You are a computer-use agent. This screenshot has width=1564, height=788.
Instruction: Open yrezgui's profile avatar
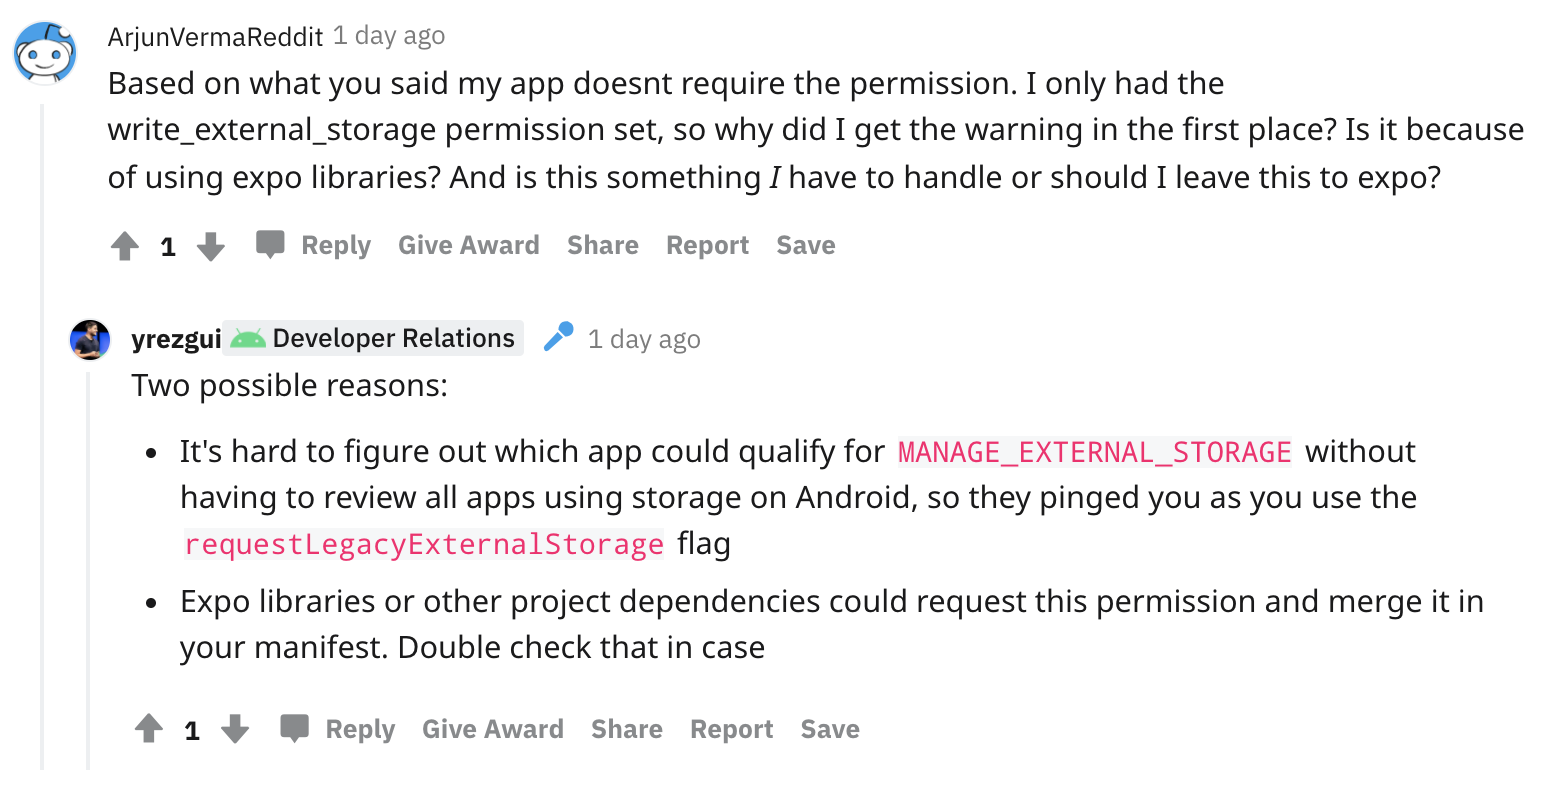(x=89, y=338)
